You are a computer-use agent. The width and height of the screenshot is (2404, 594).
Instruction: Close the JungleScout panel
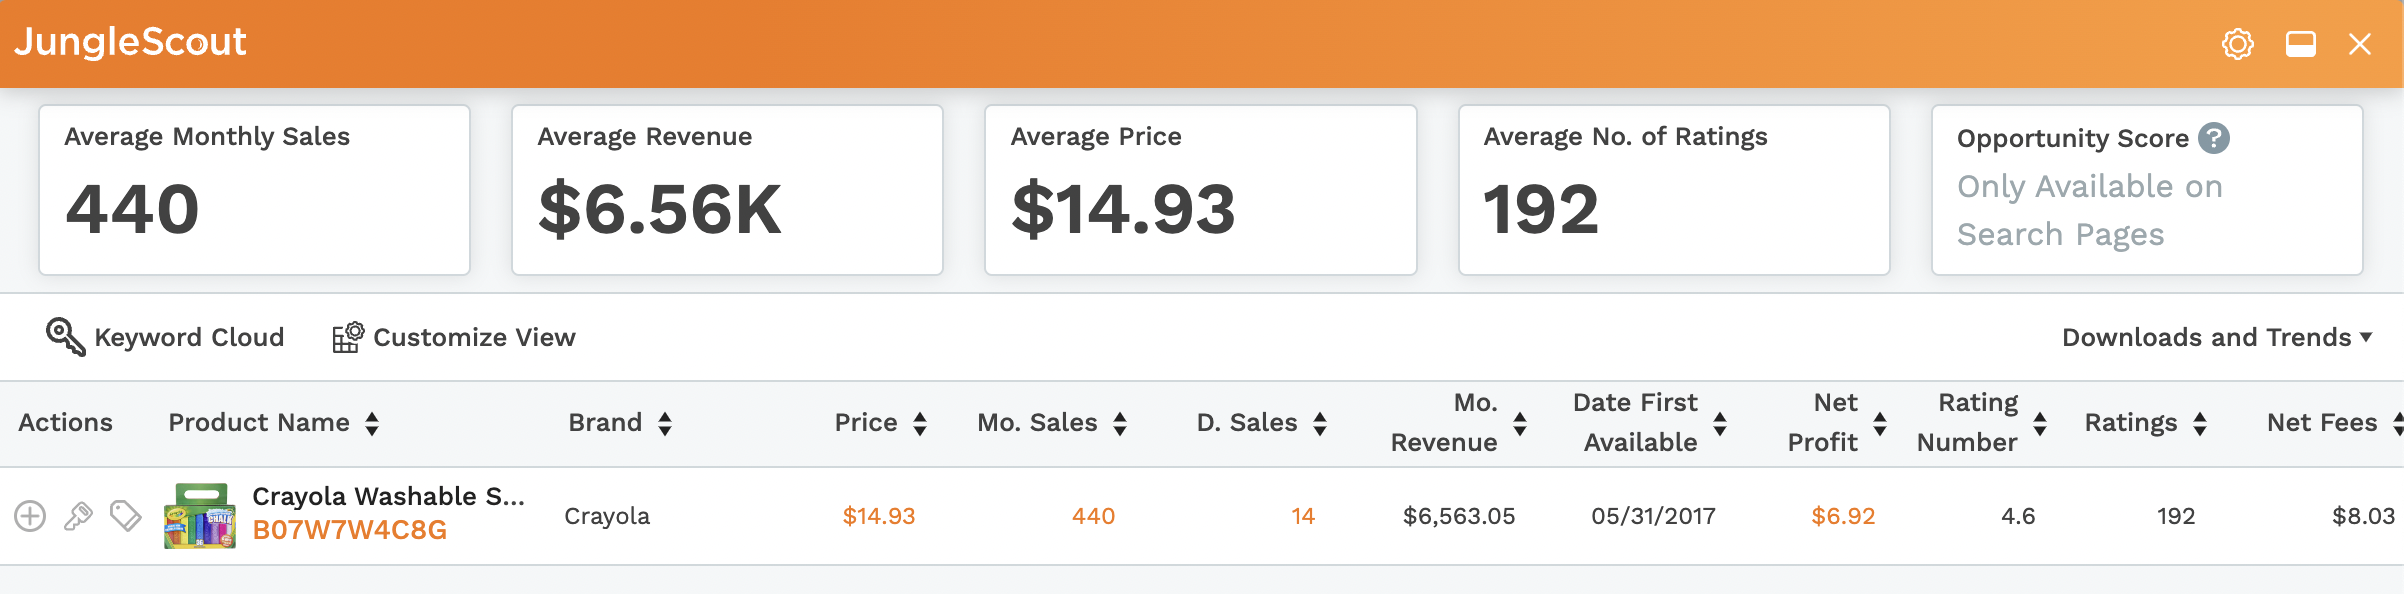(2360, 44)
